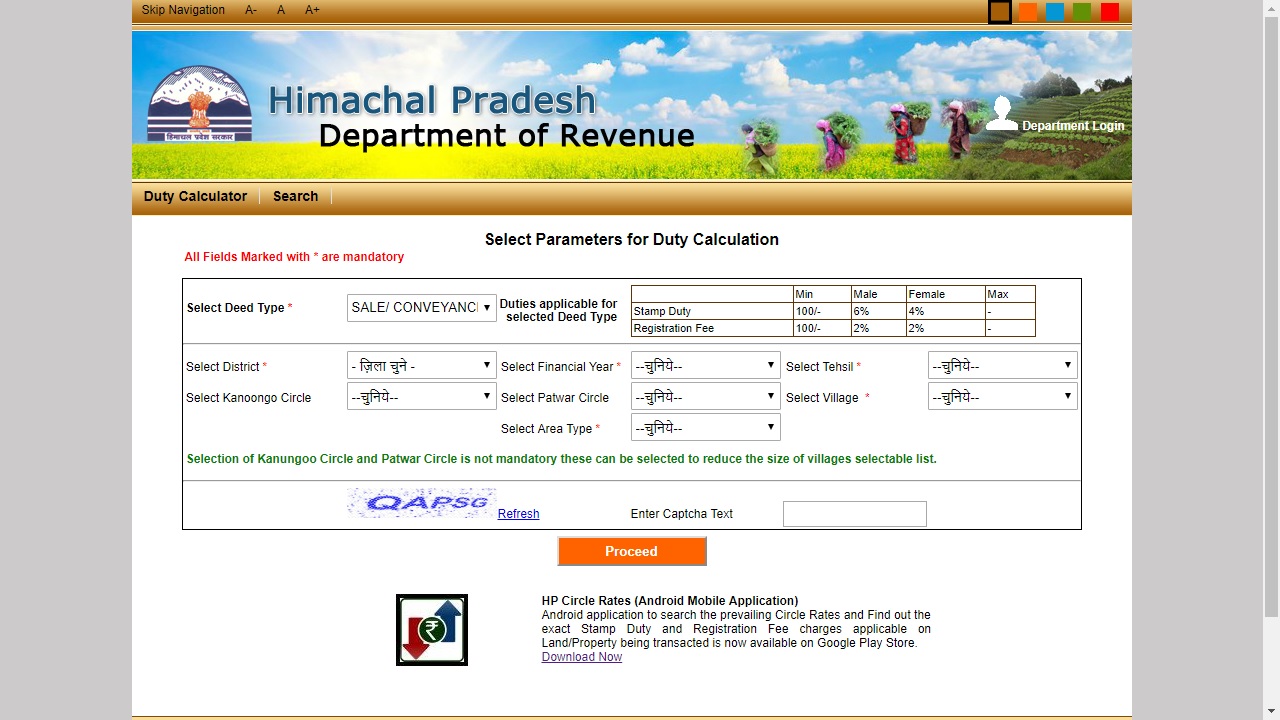Decrease font size using the A- icon
Viewport: 1280px width, 720px height.
(x=250, y=10)
